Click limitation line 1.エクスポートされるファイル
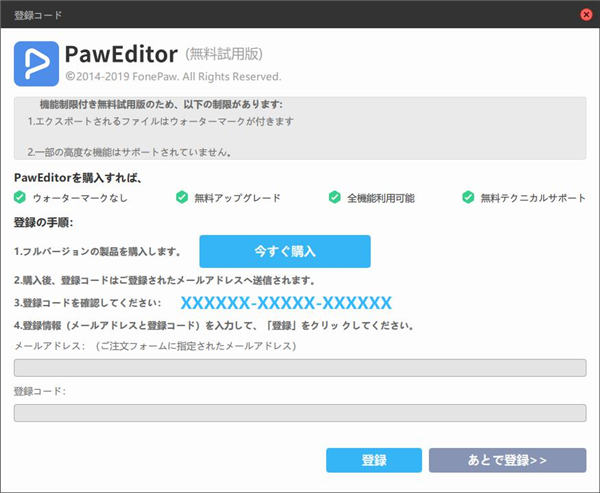The image size is (600, 493). [161, 121]
